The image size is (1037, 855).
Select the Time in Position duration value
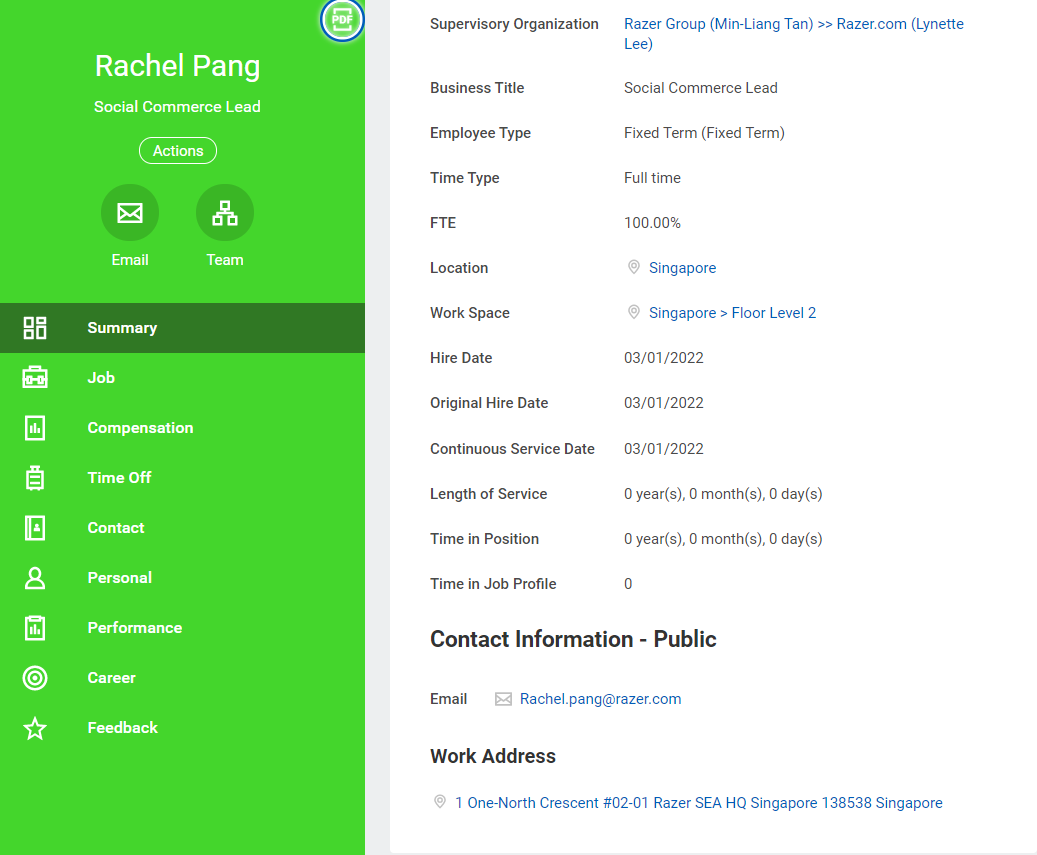(723, 539)
